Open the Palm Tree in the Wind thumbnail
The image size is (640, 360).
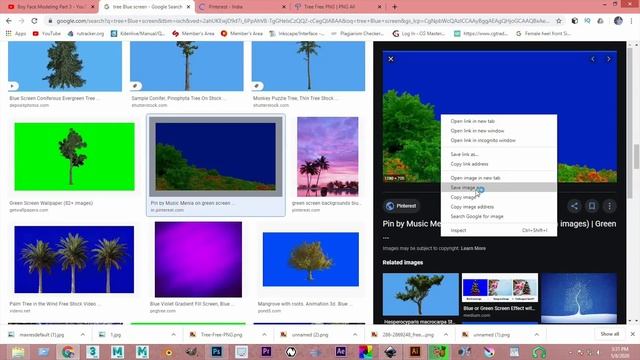coord(74,259)
